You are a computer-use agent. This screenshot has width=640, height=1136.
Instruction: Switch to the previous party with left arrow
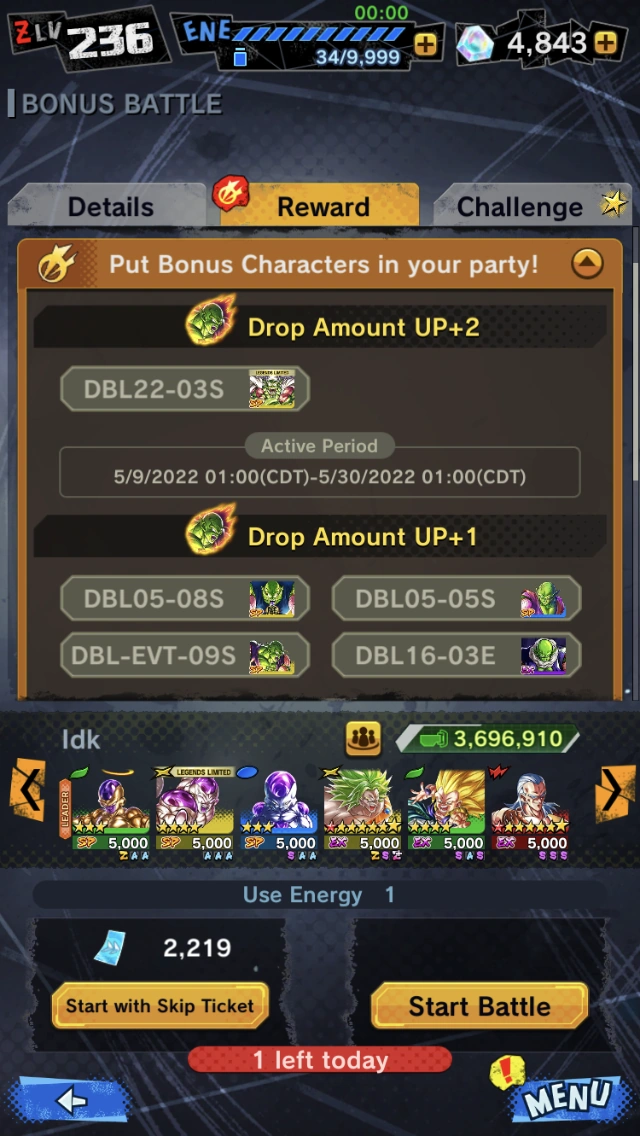[x=27, y=788]
